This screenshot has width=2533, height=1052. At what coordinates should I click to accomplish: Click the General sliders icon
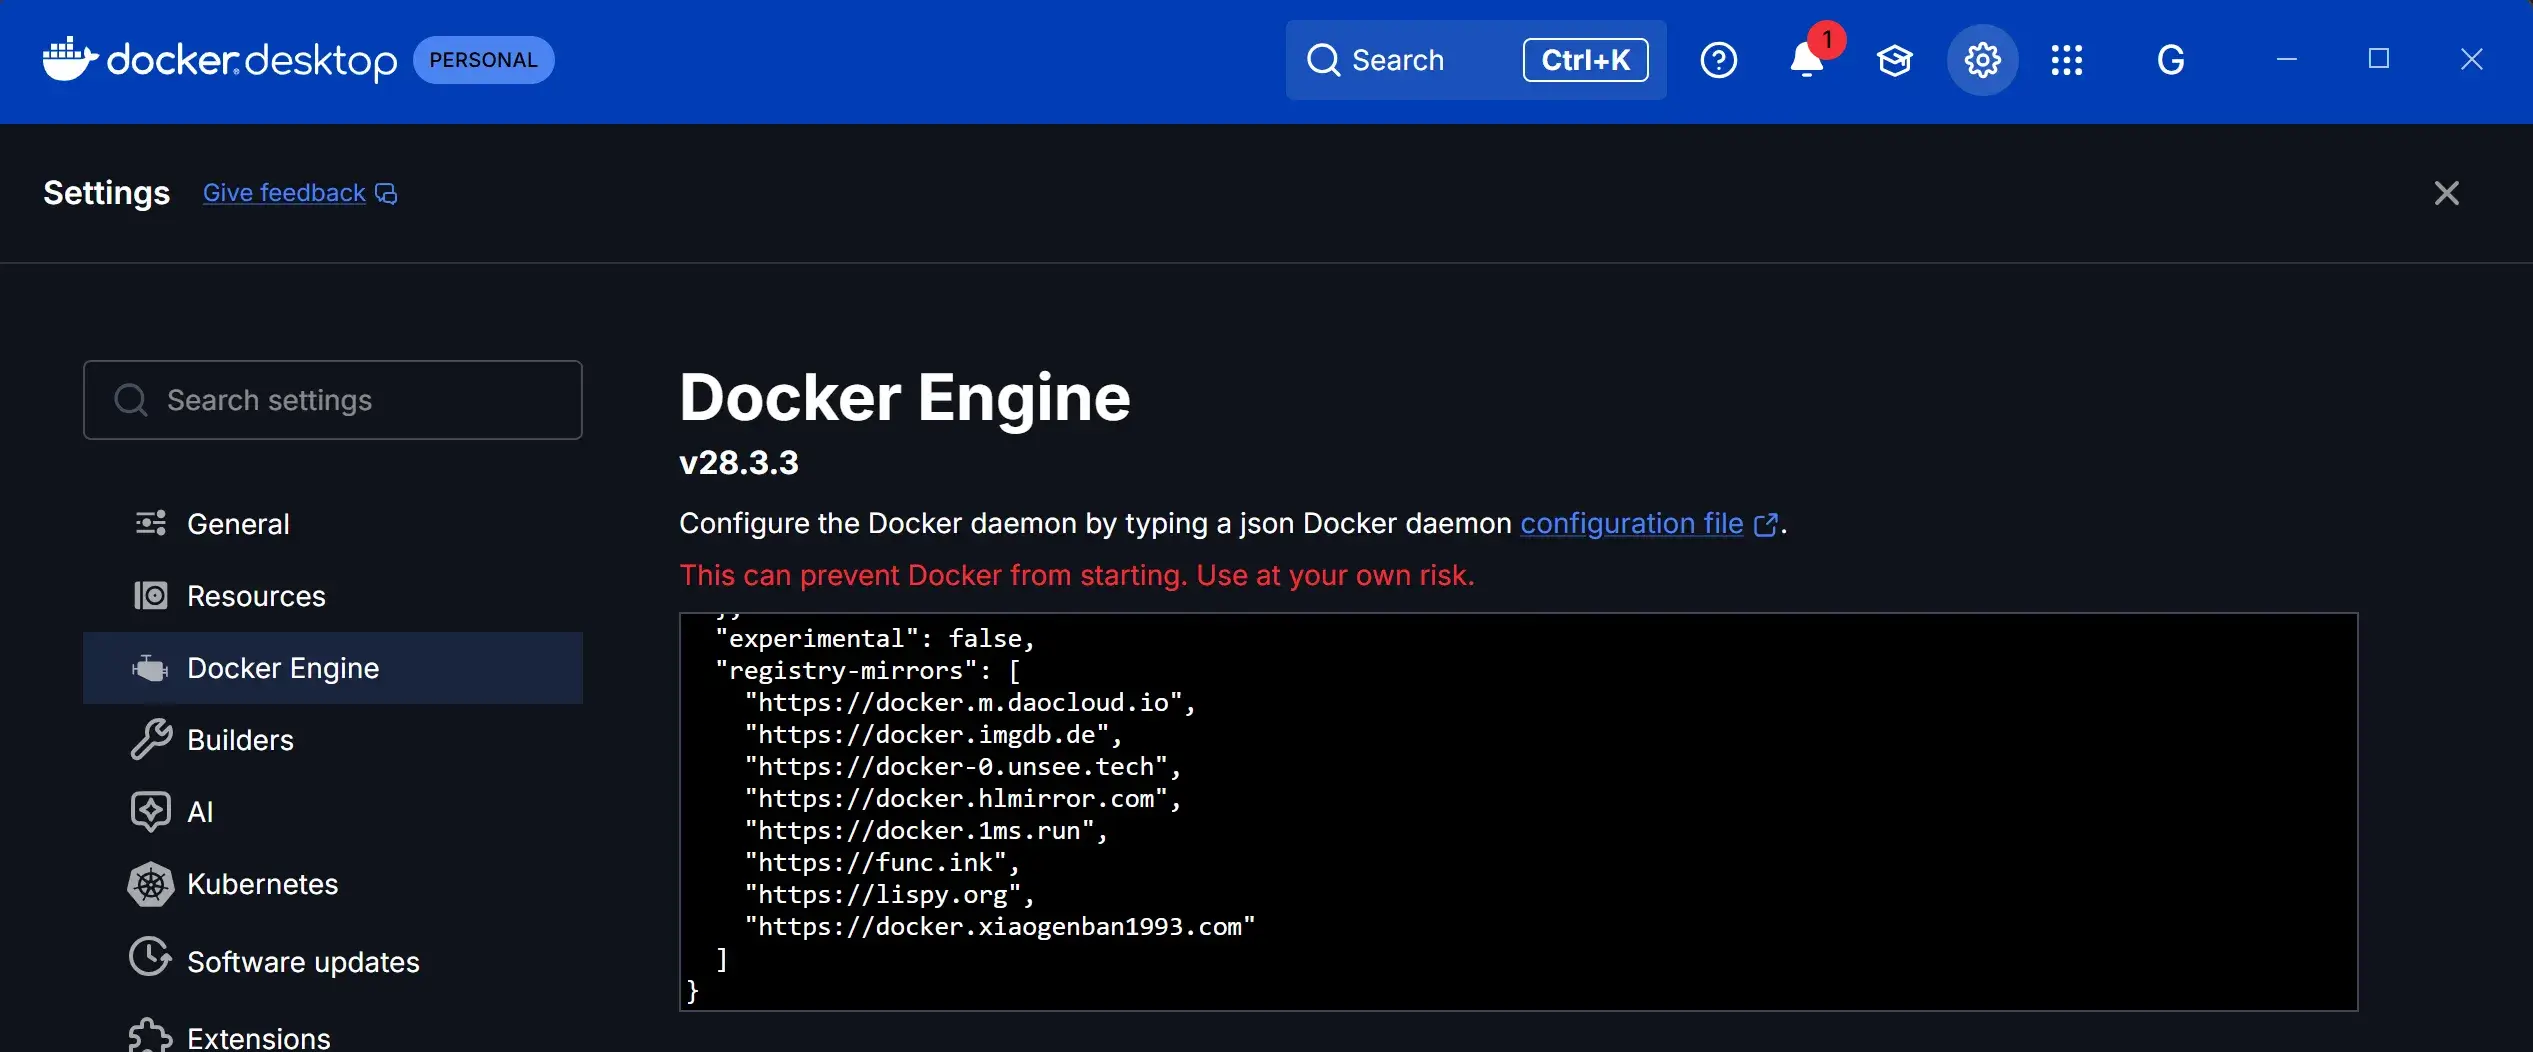151,523
